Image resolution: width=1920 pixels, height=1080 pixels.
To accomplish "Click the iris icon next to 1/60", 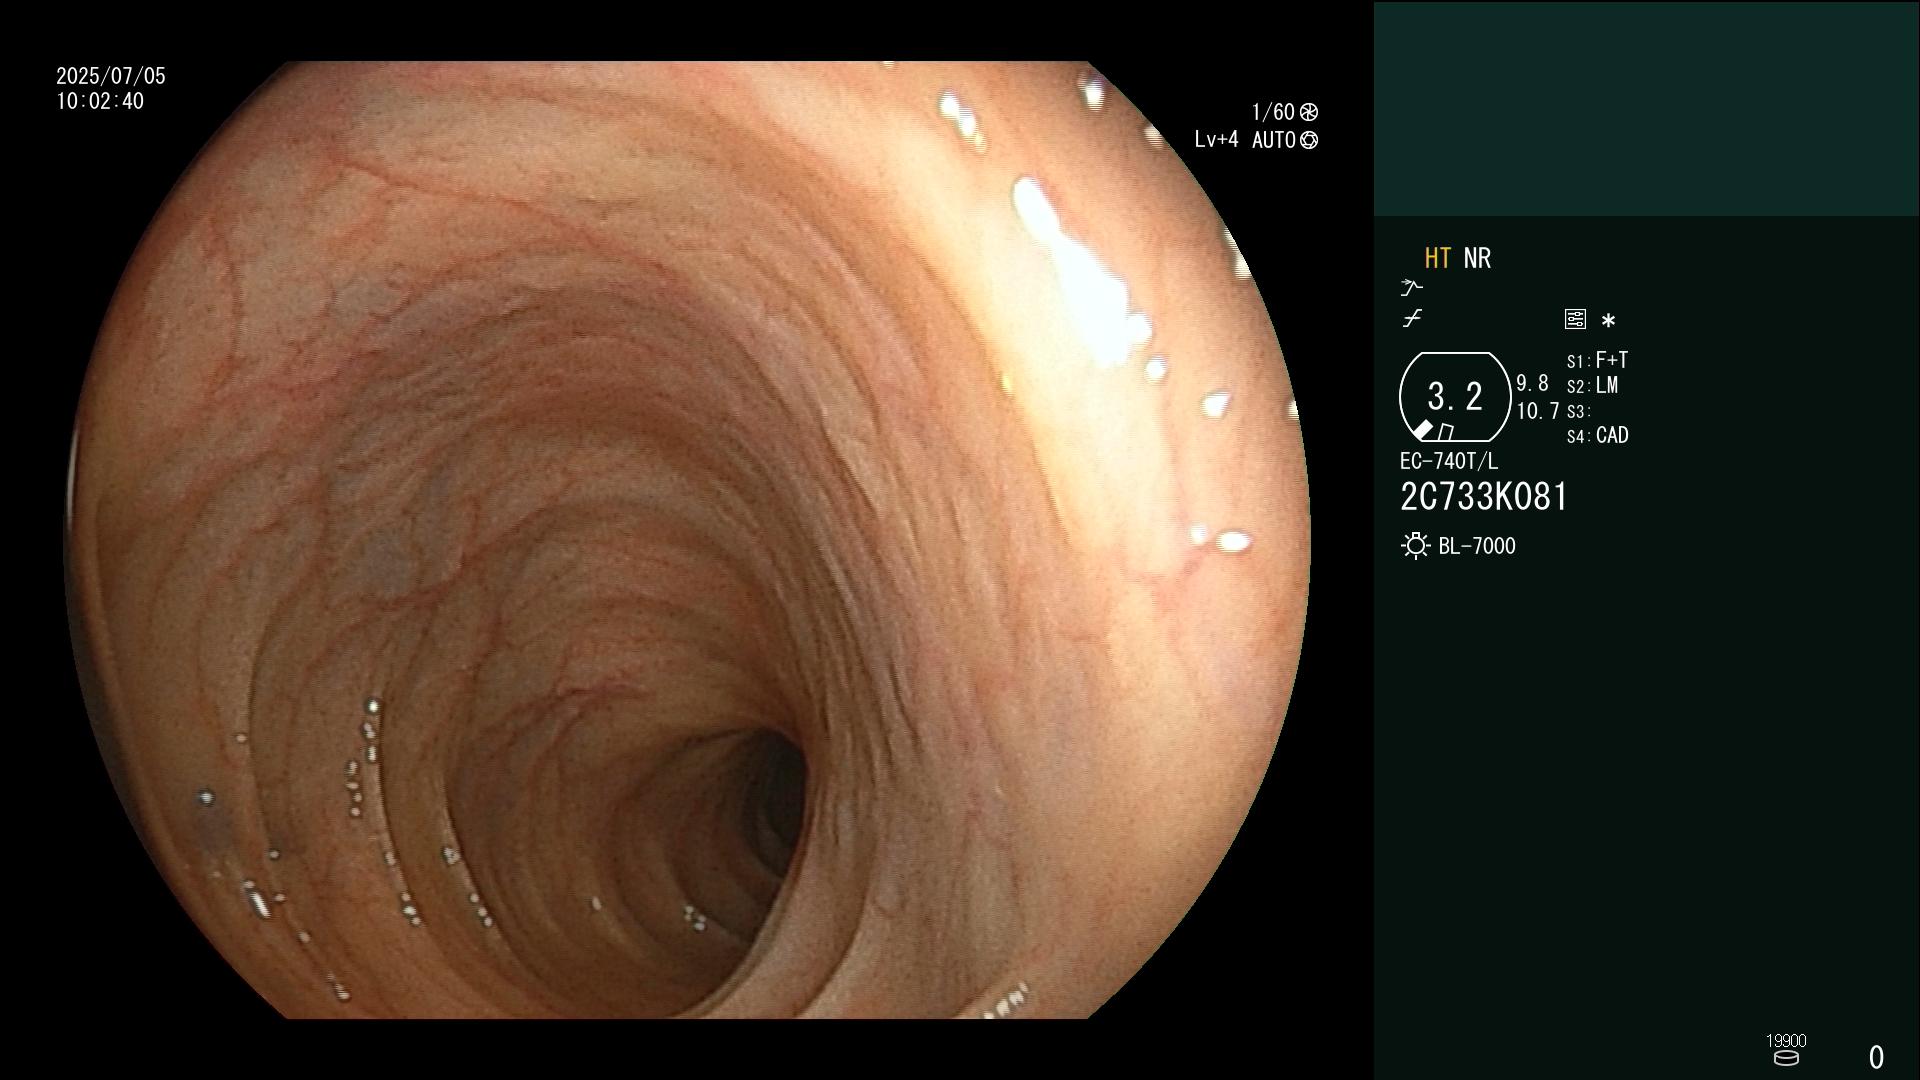I will click(1309, 112).
